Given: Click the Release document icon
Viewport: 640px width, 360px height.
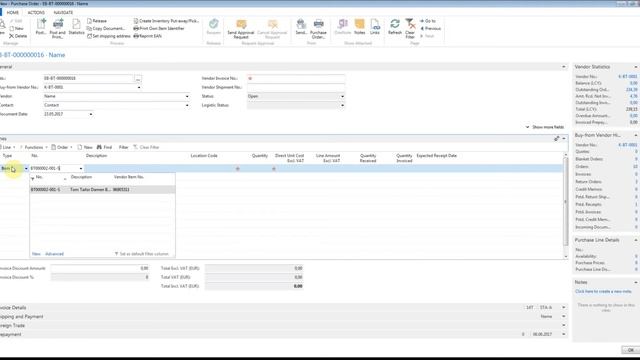Looking at the screenshot, I should click(97, 21).
